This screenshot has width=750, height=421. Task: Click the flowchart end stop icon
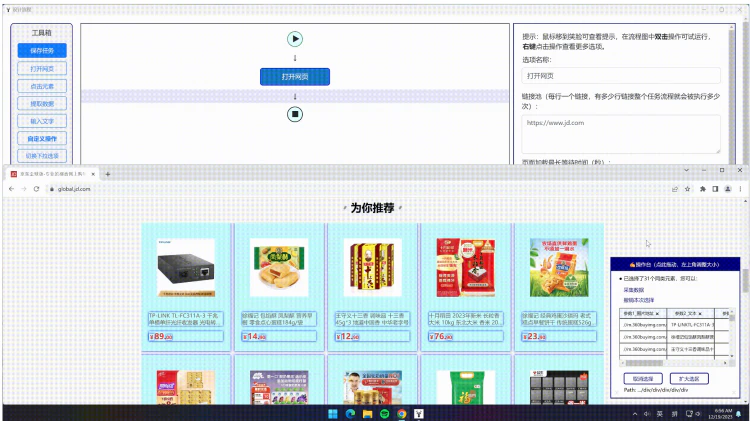tap(295, 114)
